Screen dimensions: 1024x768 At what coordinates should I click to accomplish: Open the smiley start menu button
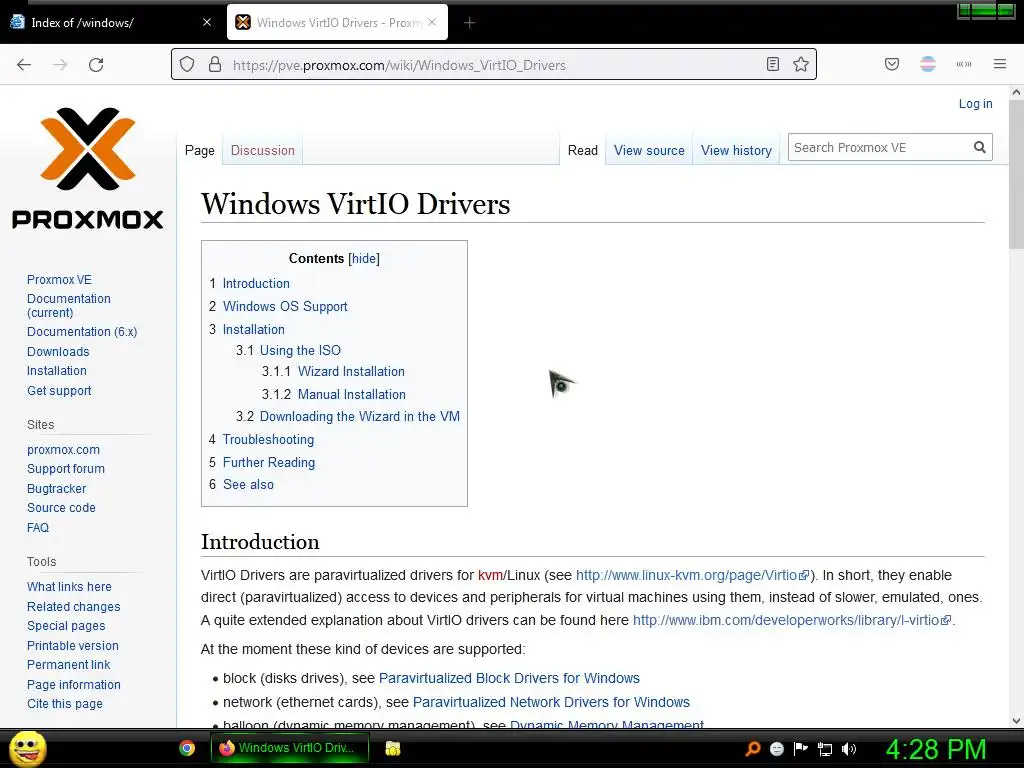[x=28, y=748]
